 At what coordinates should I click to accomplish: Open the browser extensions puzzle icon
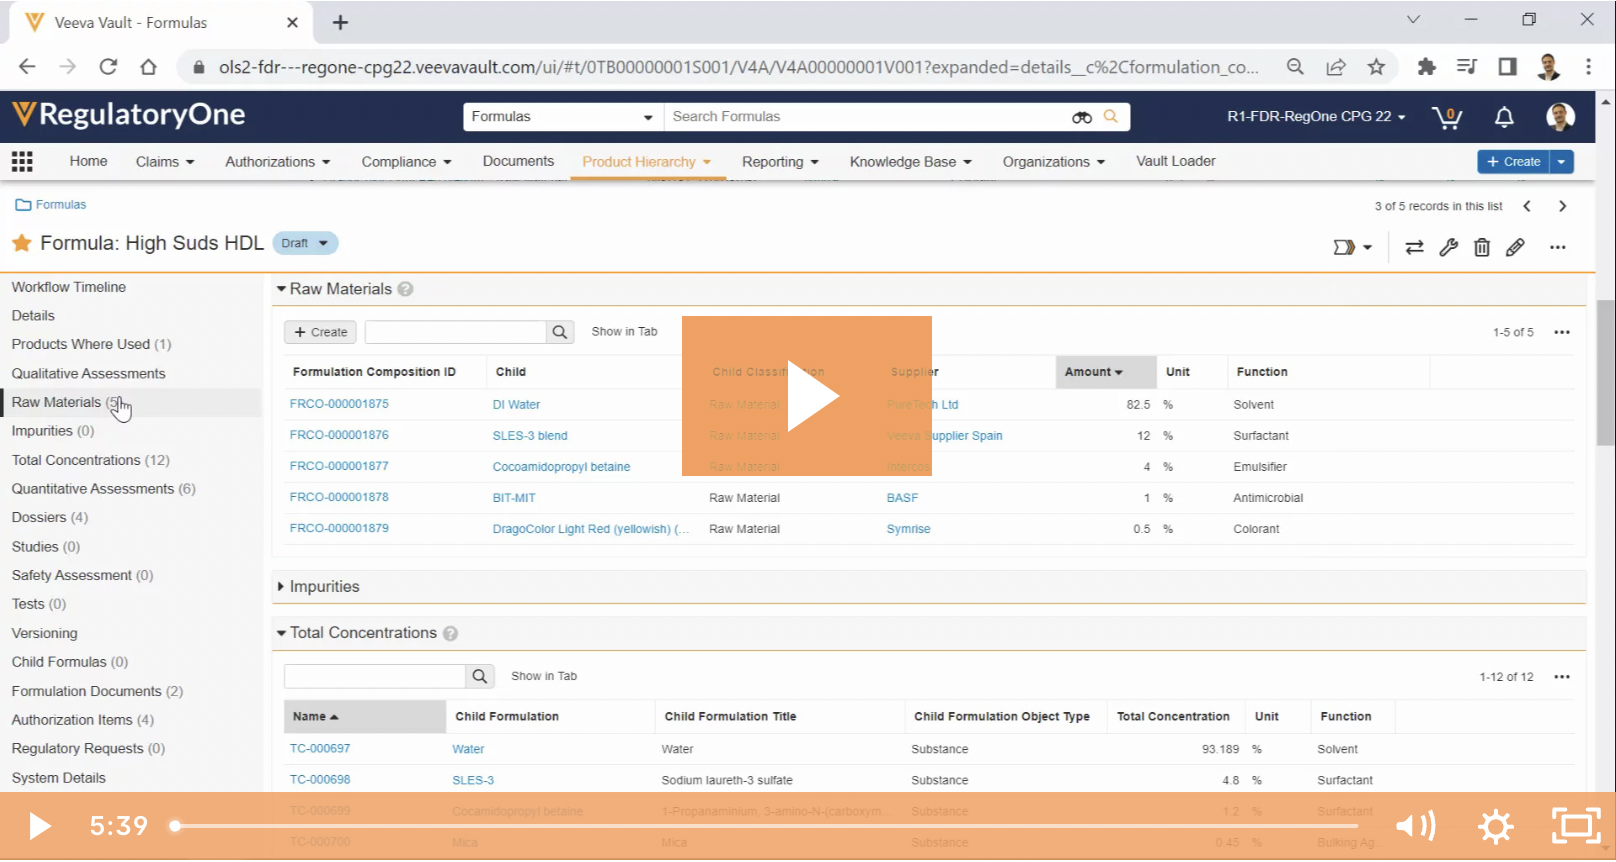[x=1427, y=67]
